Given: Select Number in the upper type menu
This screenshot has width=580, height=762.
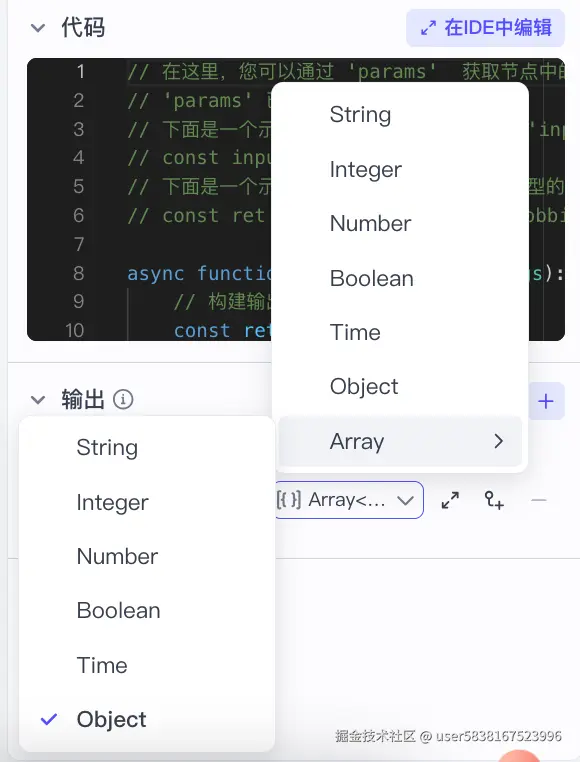Looking at the screenshot, I should pos(400,224).
